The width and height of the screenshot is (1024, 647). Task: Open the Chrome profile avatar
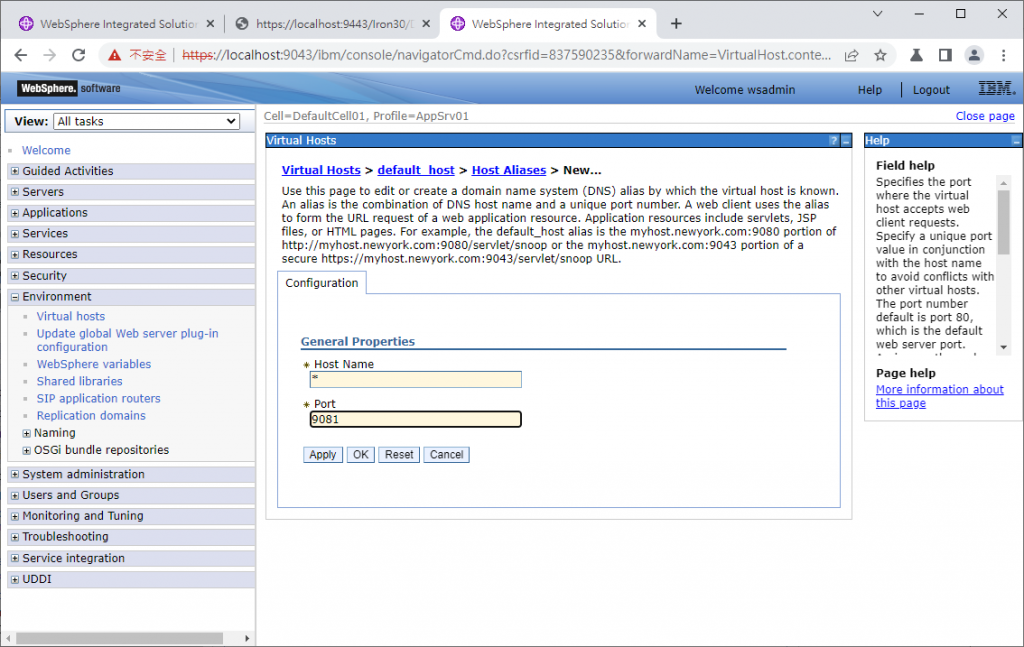(x=974, y=55)
